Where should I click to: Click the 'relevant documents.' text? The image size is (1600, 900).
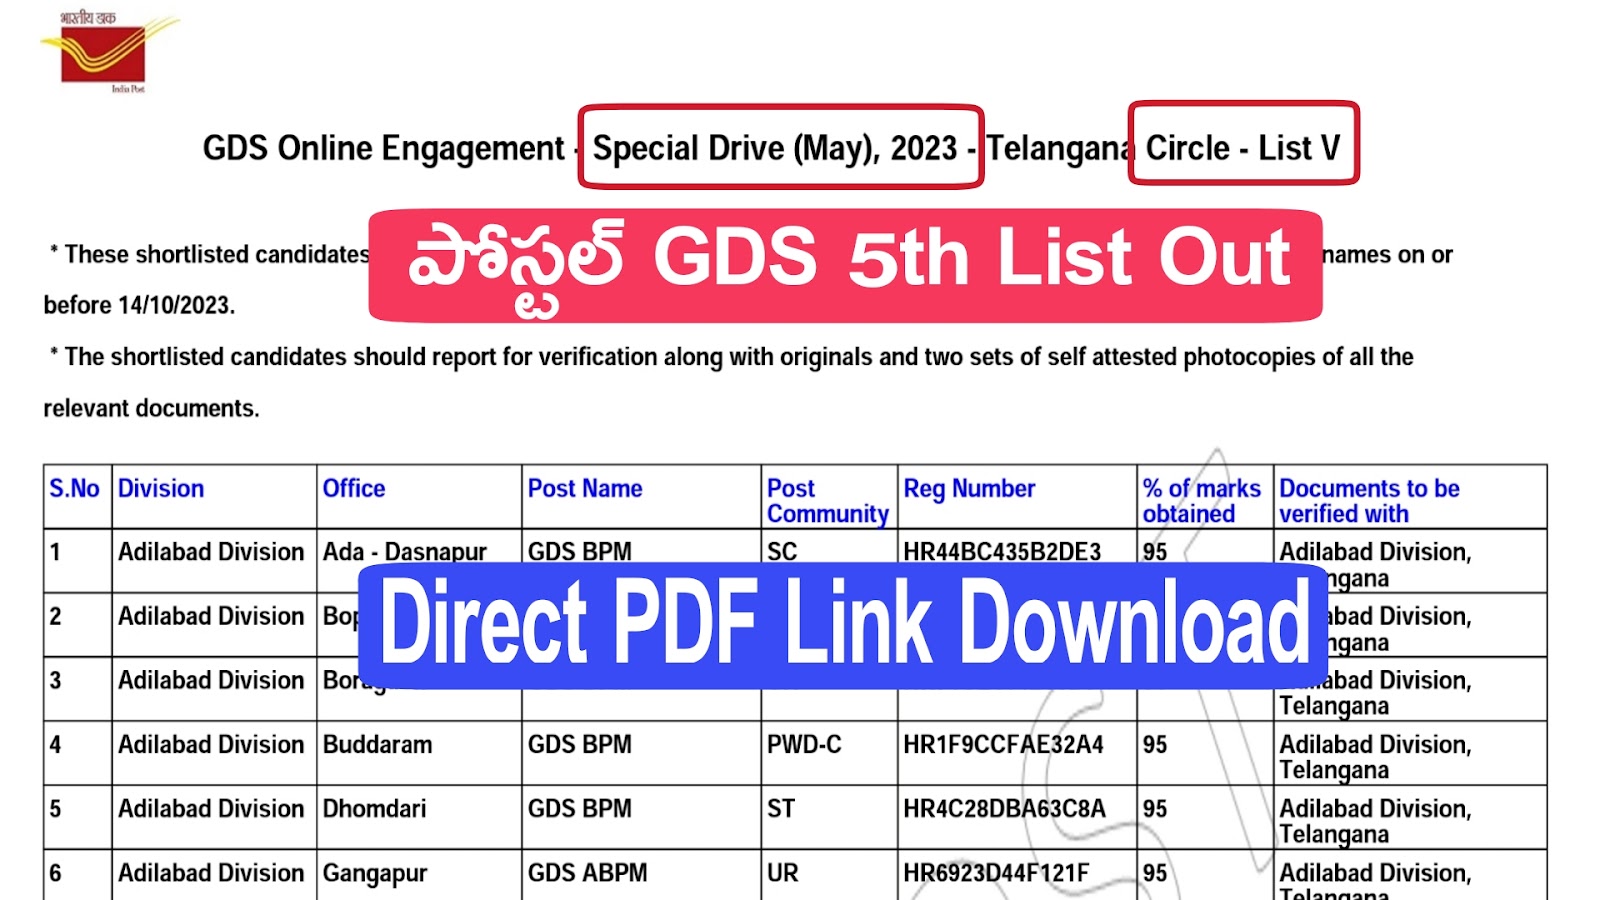pyautogui.click(x=151, y=408)
